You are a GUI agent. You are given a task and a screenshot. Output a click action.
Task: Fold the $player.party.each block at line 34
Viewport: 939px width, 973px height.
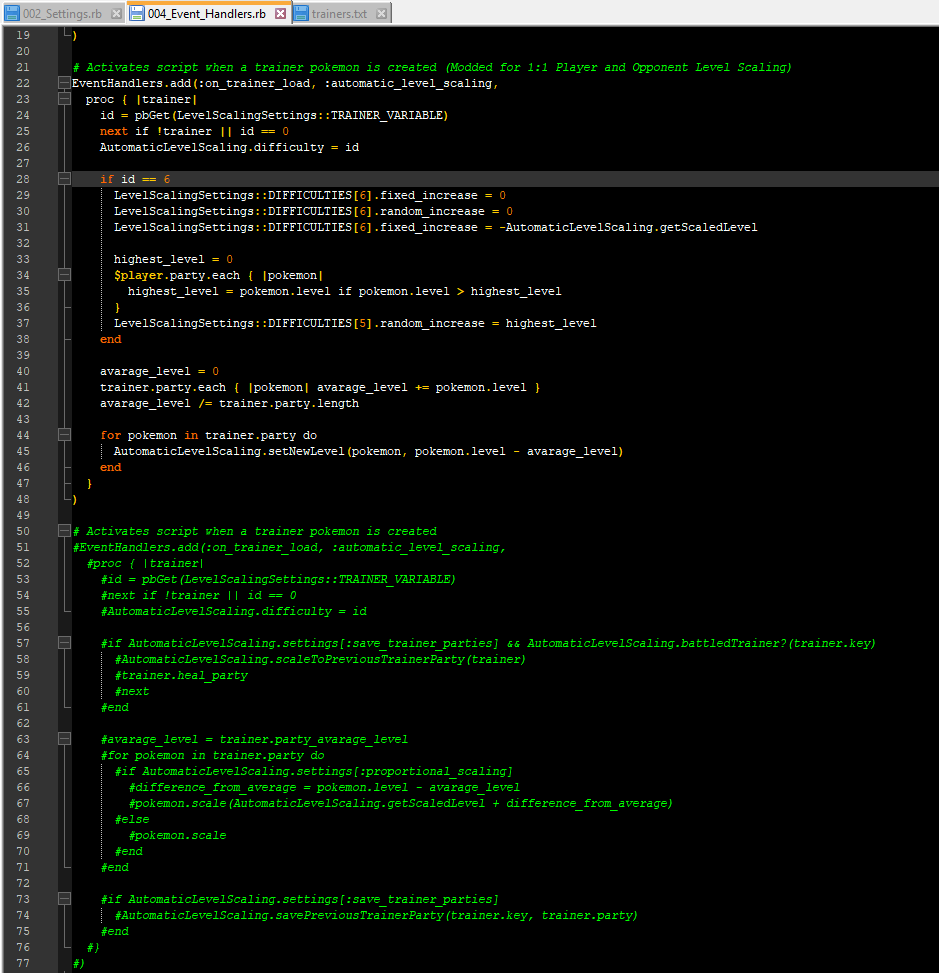coord(64,275)
